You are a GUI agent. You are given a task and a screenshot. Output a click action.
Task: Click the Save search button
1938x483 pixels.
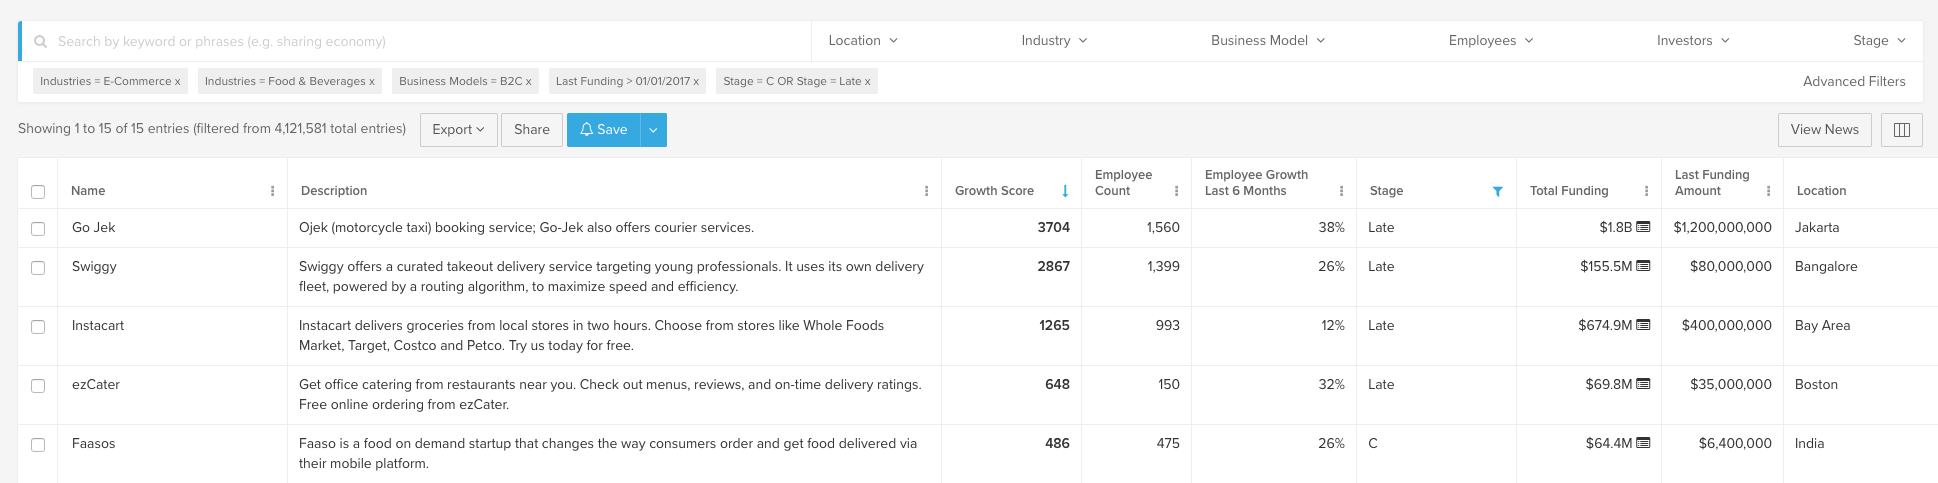pos(604,130)
